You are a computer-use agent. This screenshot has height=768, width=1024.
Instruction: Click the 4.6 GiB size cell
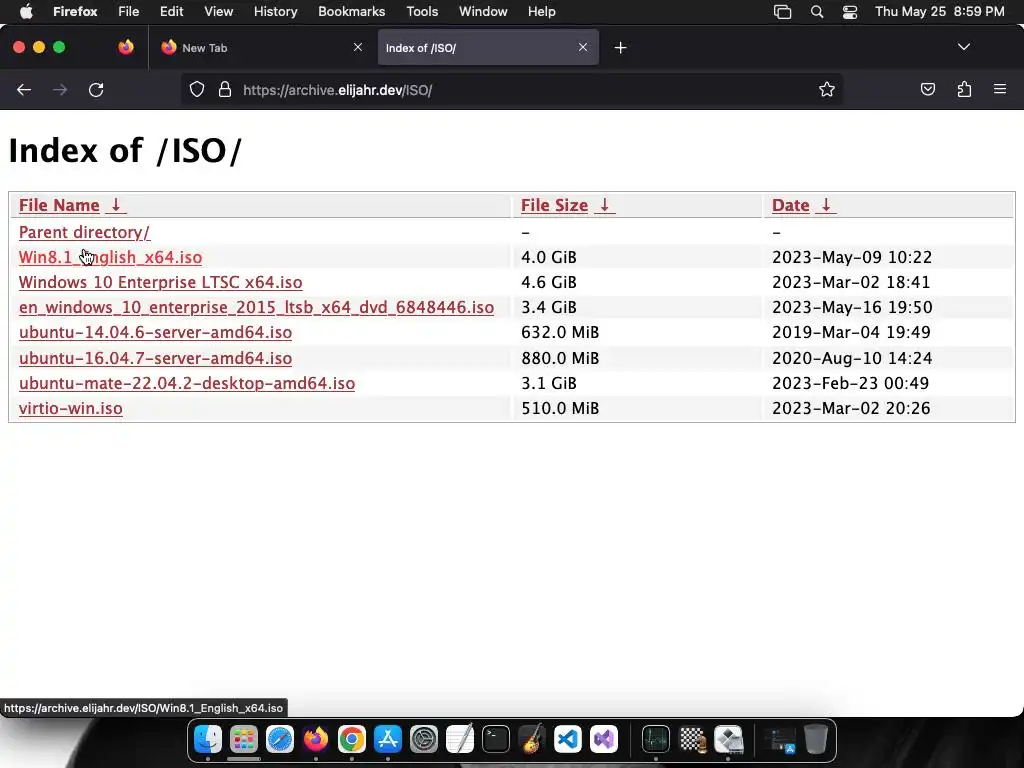[549, 282]
